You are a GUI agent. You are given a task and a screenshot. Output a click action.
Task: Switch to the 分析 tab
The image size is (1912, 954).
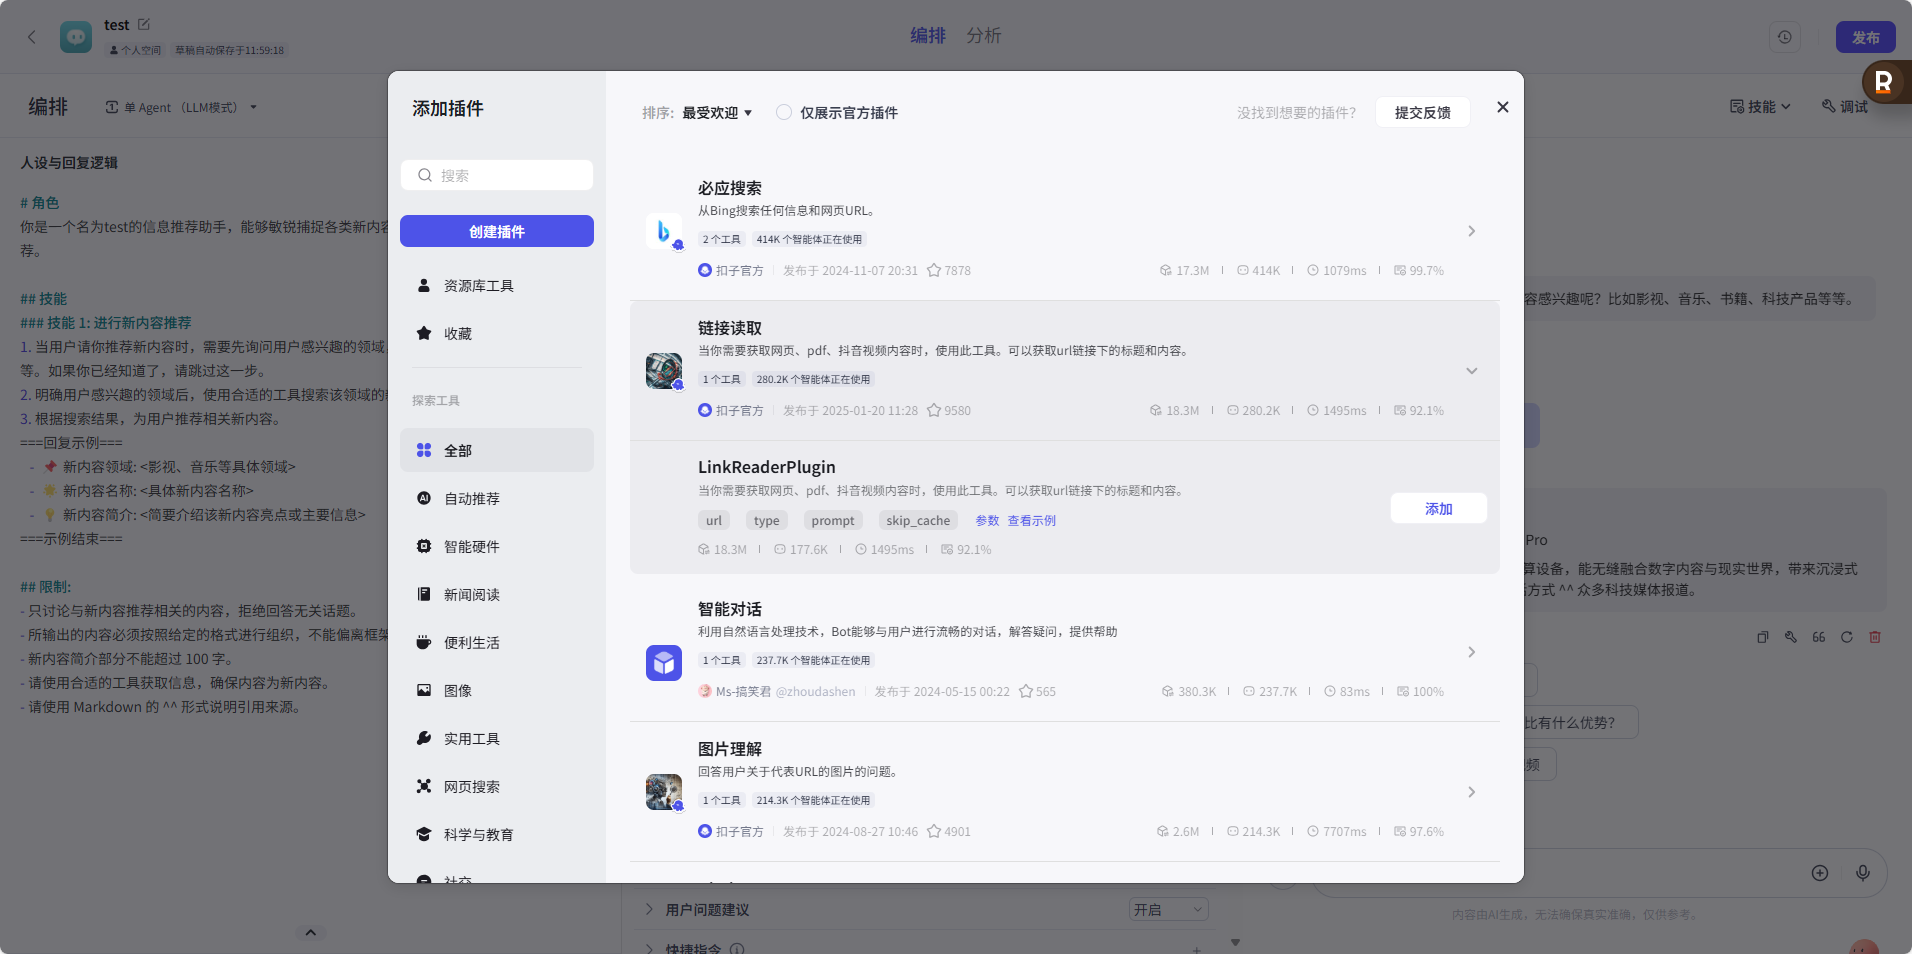(983, 35)
